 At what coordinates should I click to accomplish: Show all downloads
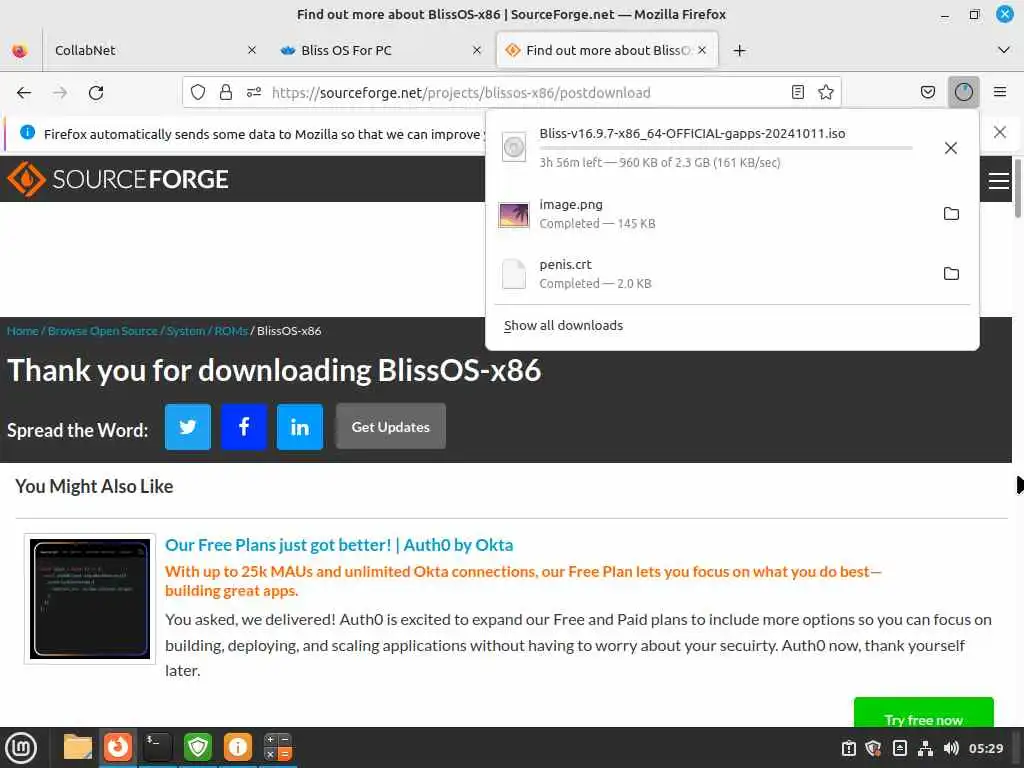[563, 325]
